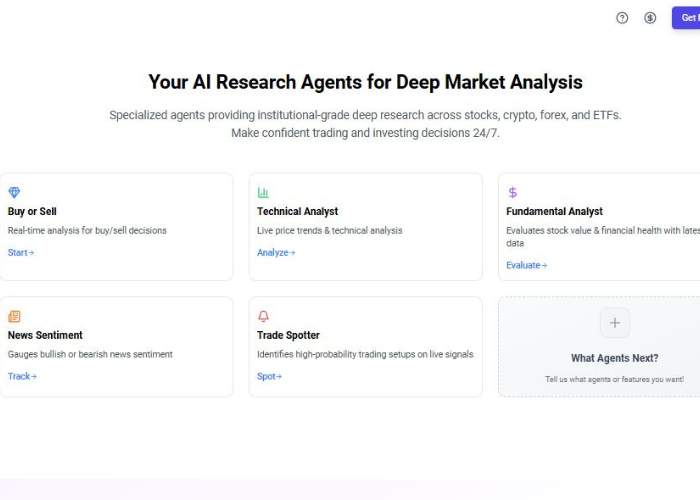
Task: Click the Track link under News Sentiment
Action: (x=22, y=376)
